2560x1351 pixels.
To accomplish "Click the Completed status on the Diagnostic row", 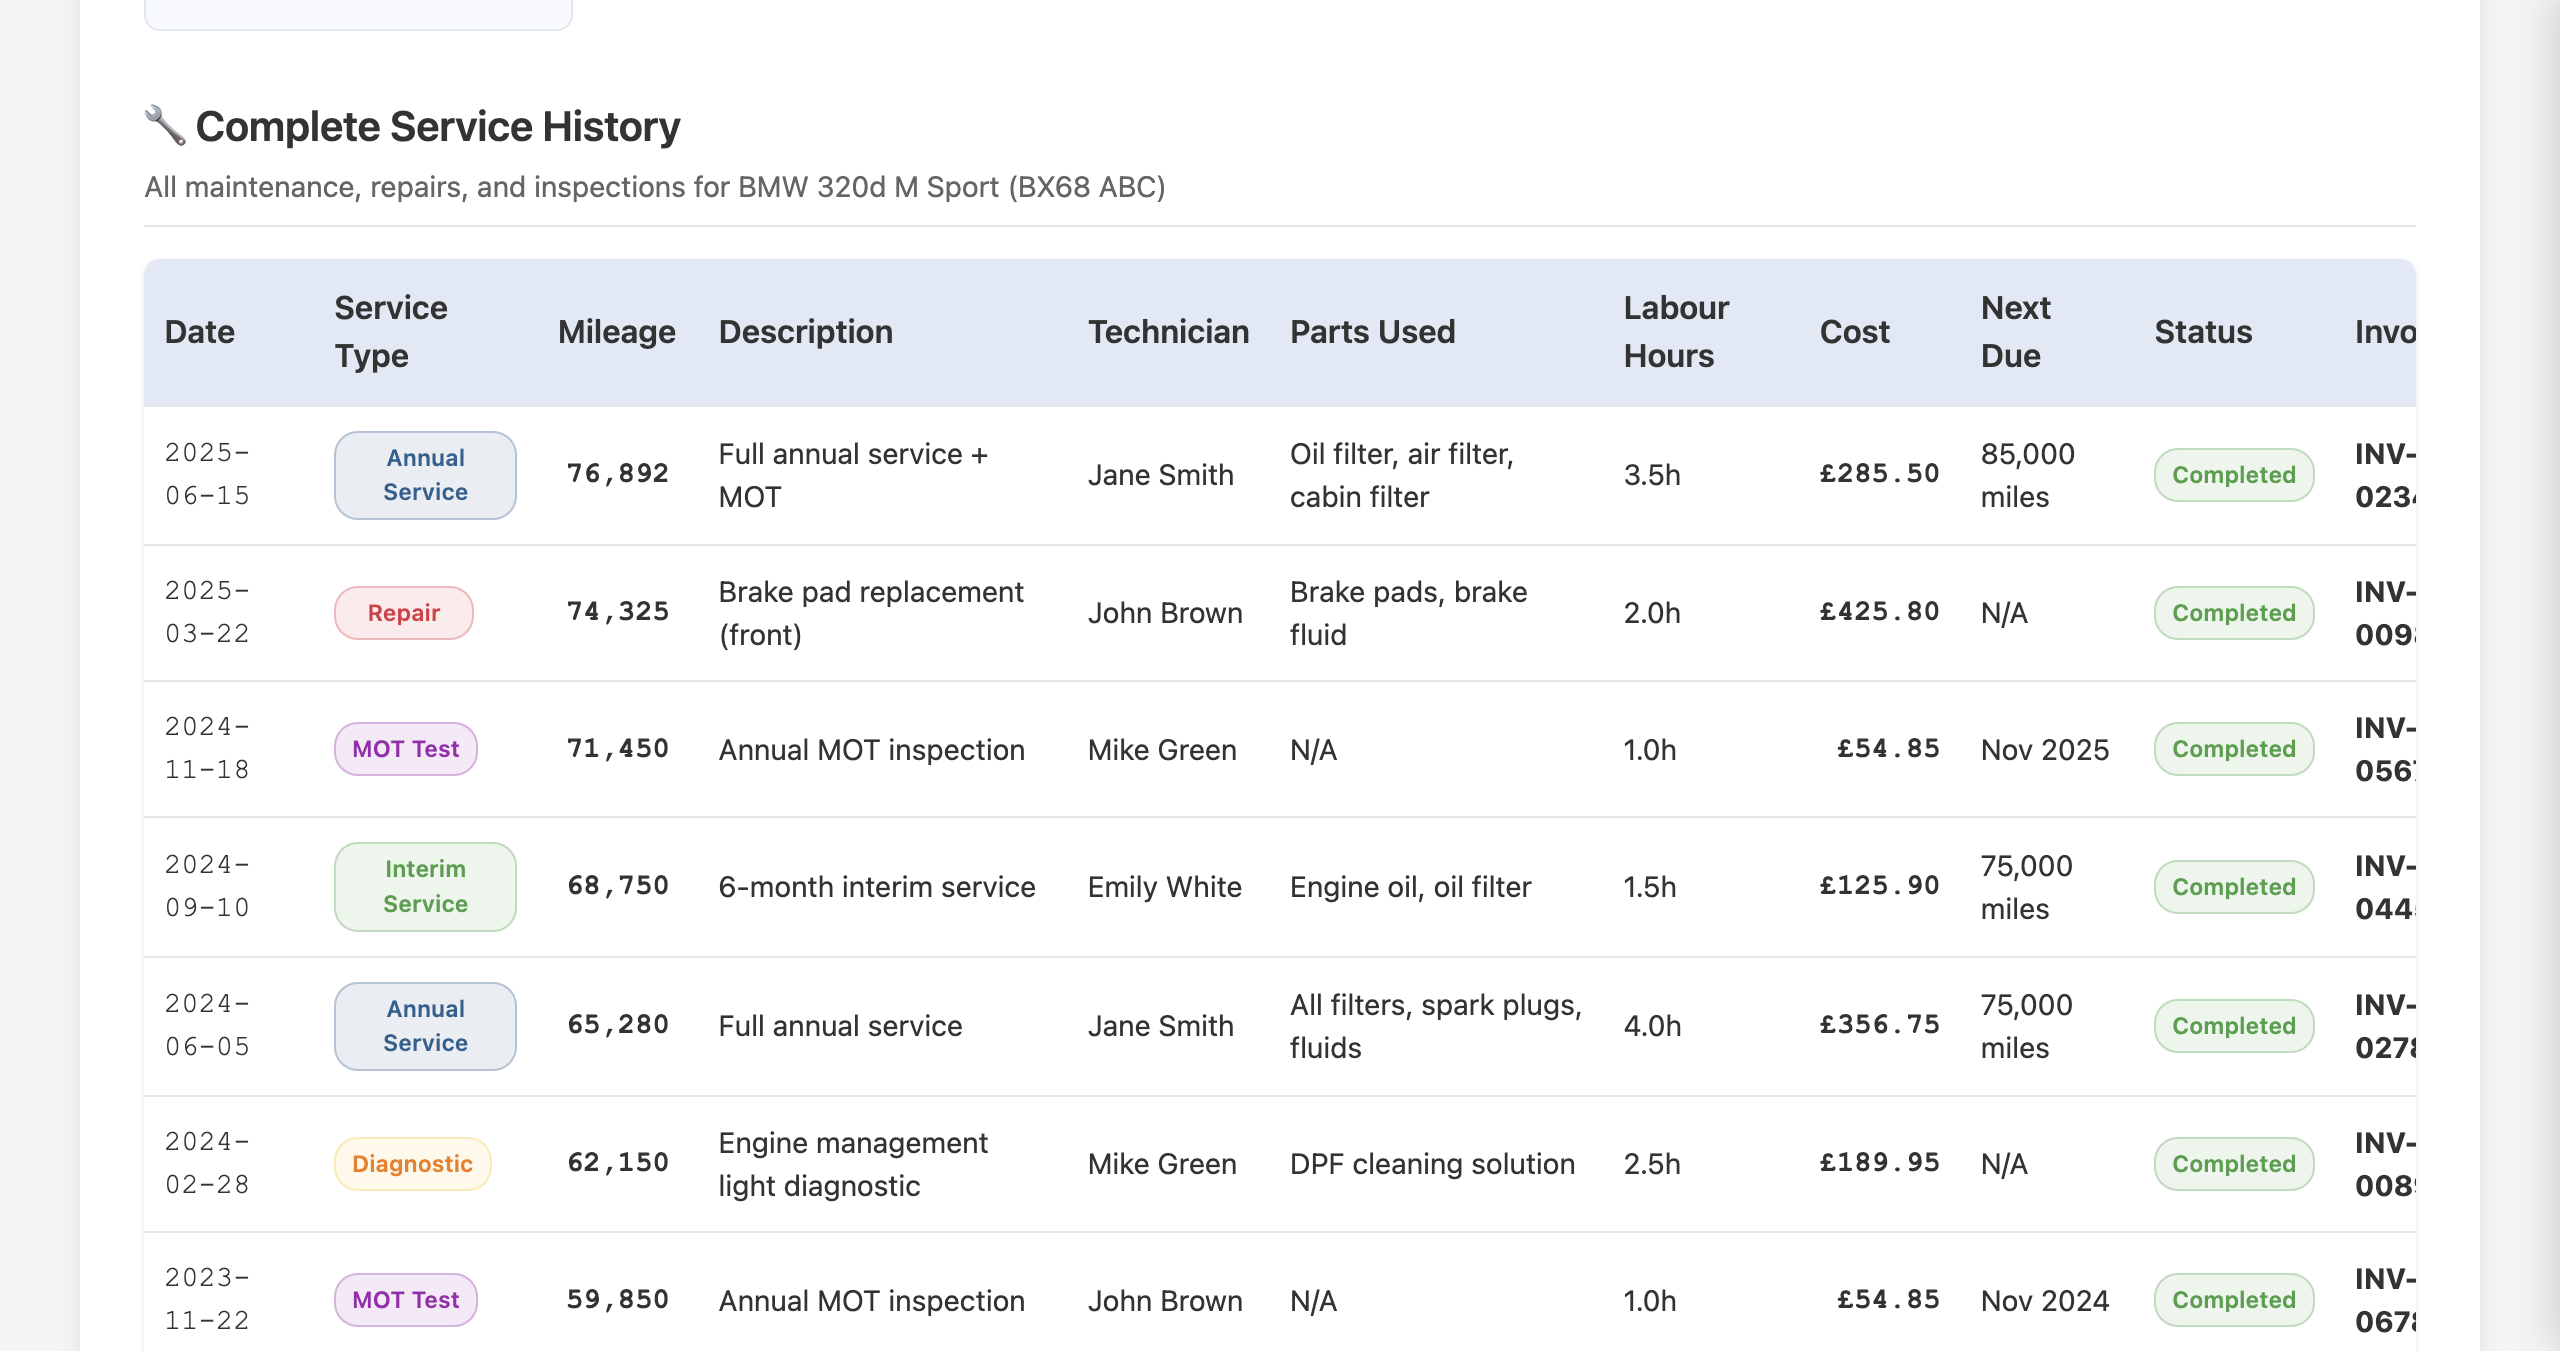I will click(2234, 1163).
